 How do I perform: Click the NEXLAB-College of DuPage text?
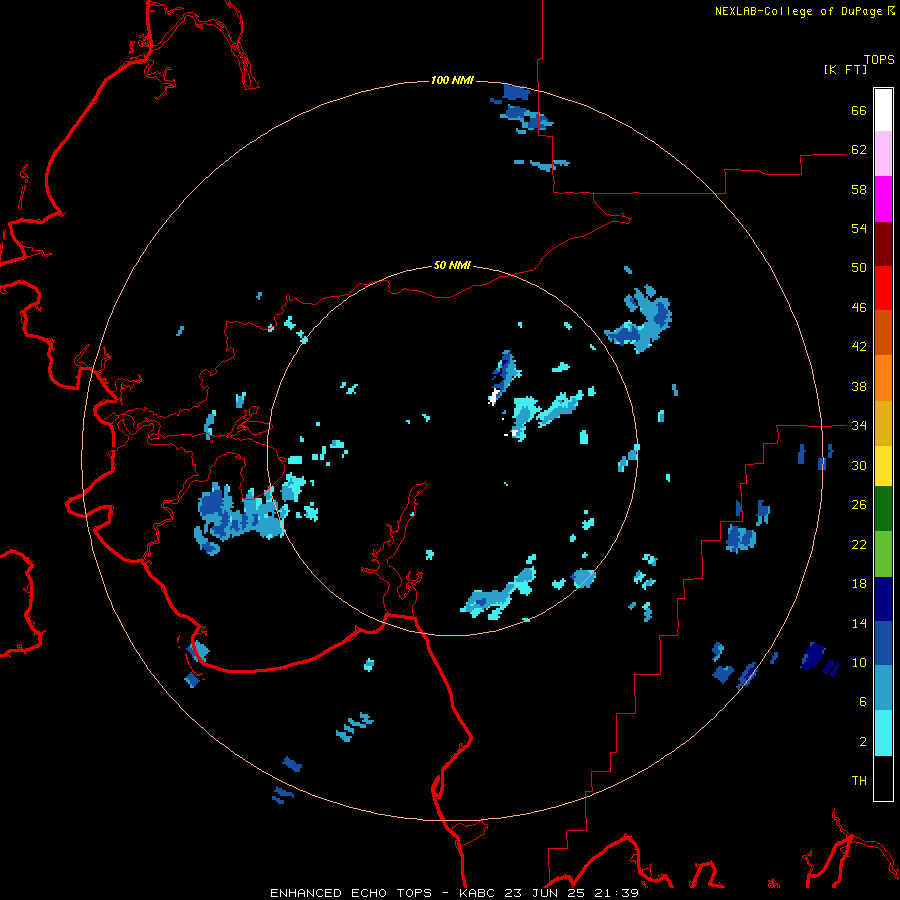coord(798,11)
